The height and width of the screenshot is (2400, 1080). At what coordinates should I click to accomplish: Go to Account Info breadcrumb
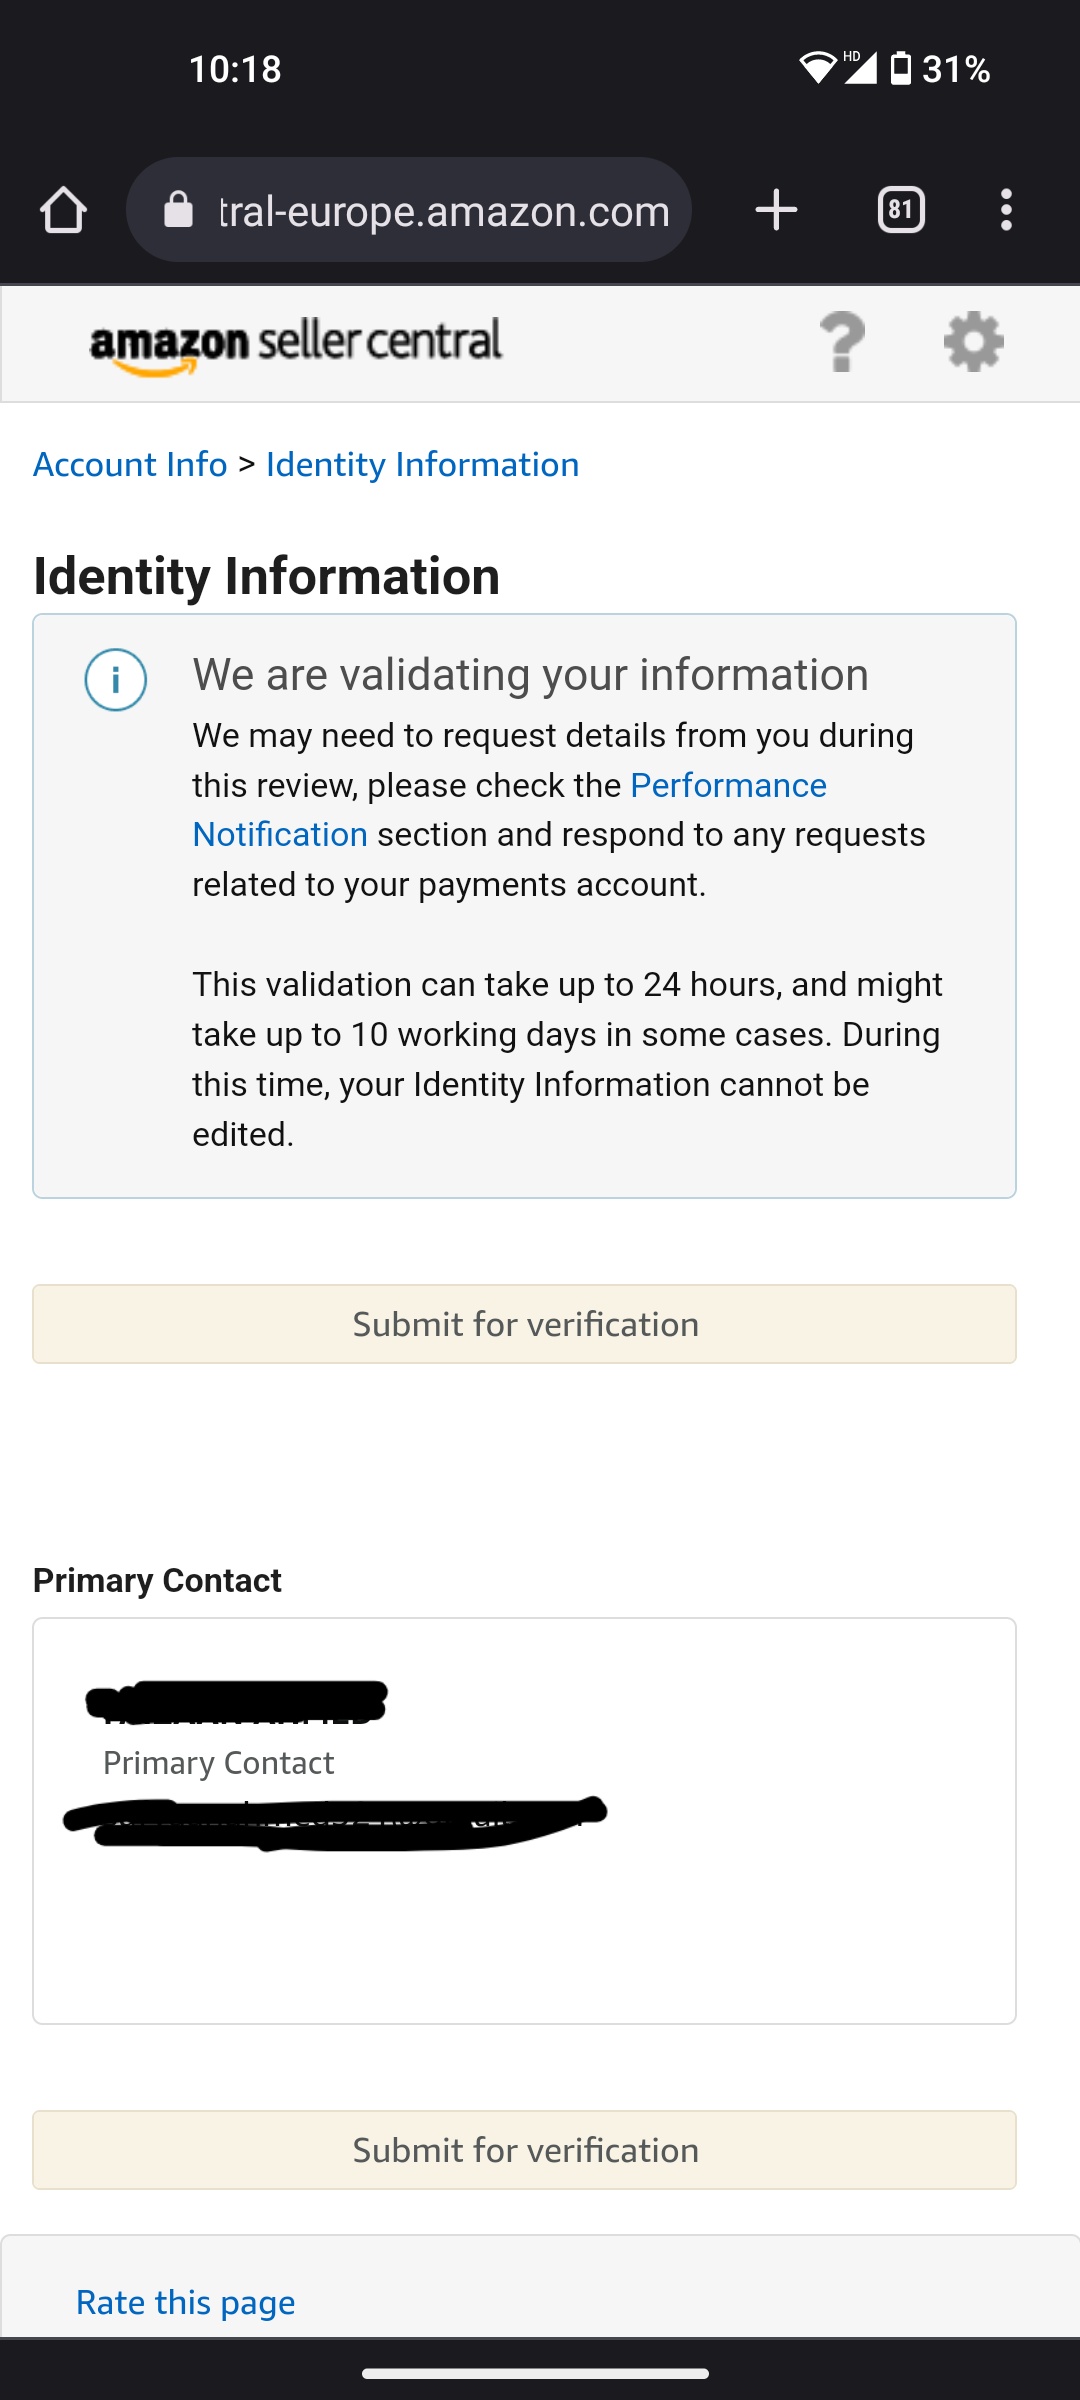point(130,465)
